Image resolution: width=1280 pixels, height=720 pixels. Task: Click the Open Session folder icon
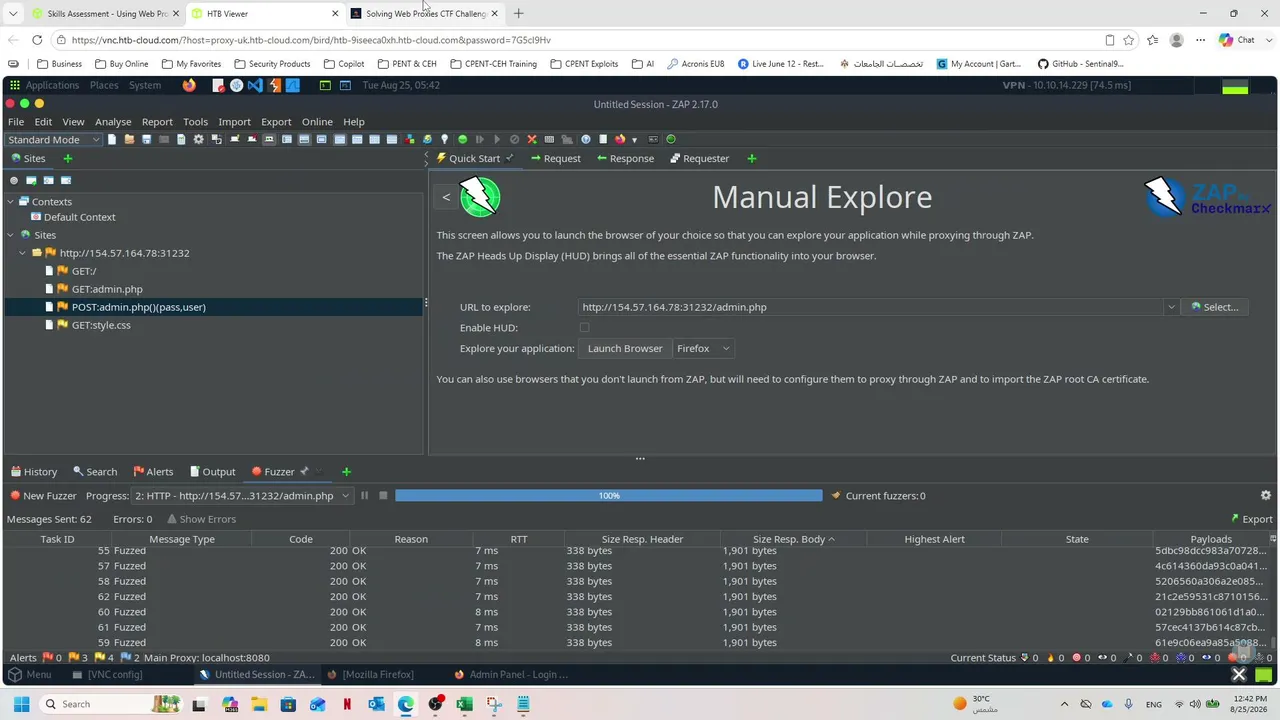(129, 140)
